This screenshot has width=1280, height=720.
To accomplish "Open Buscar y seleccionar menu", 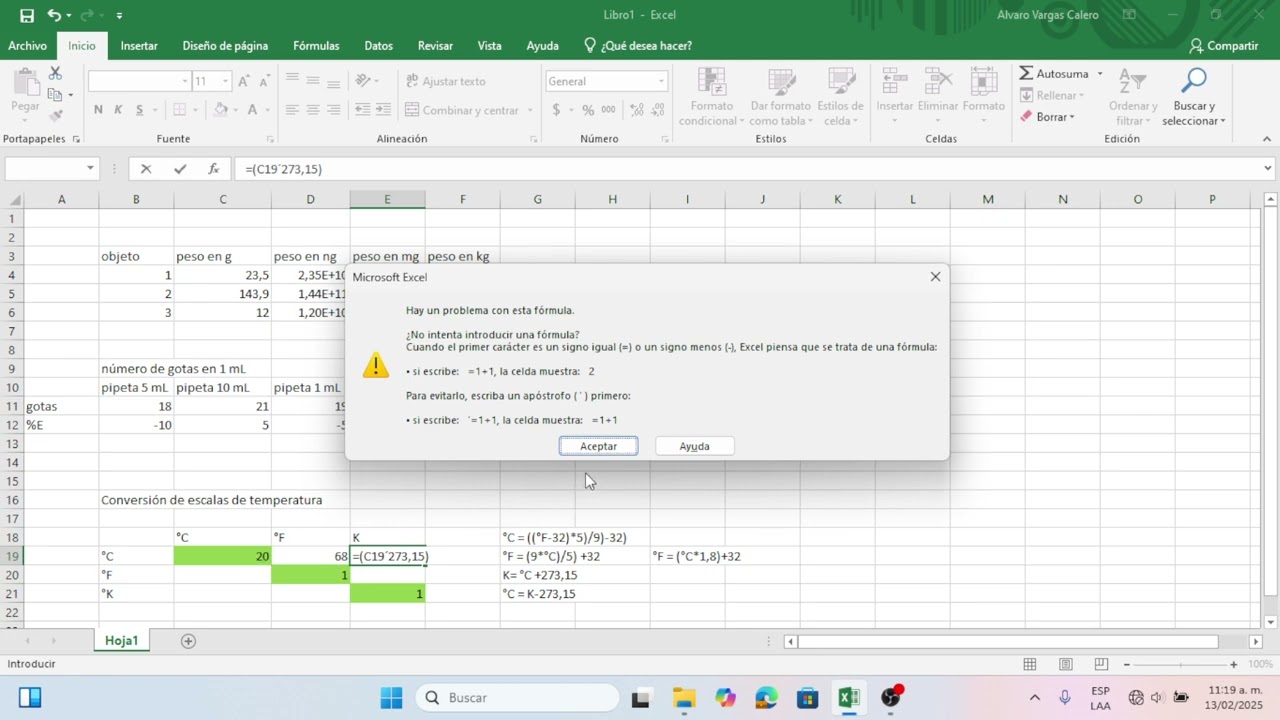I will [1194, 97].
